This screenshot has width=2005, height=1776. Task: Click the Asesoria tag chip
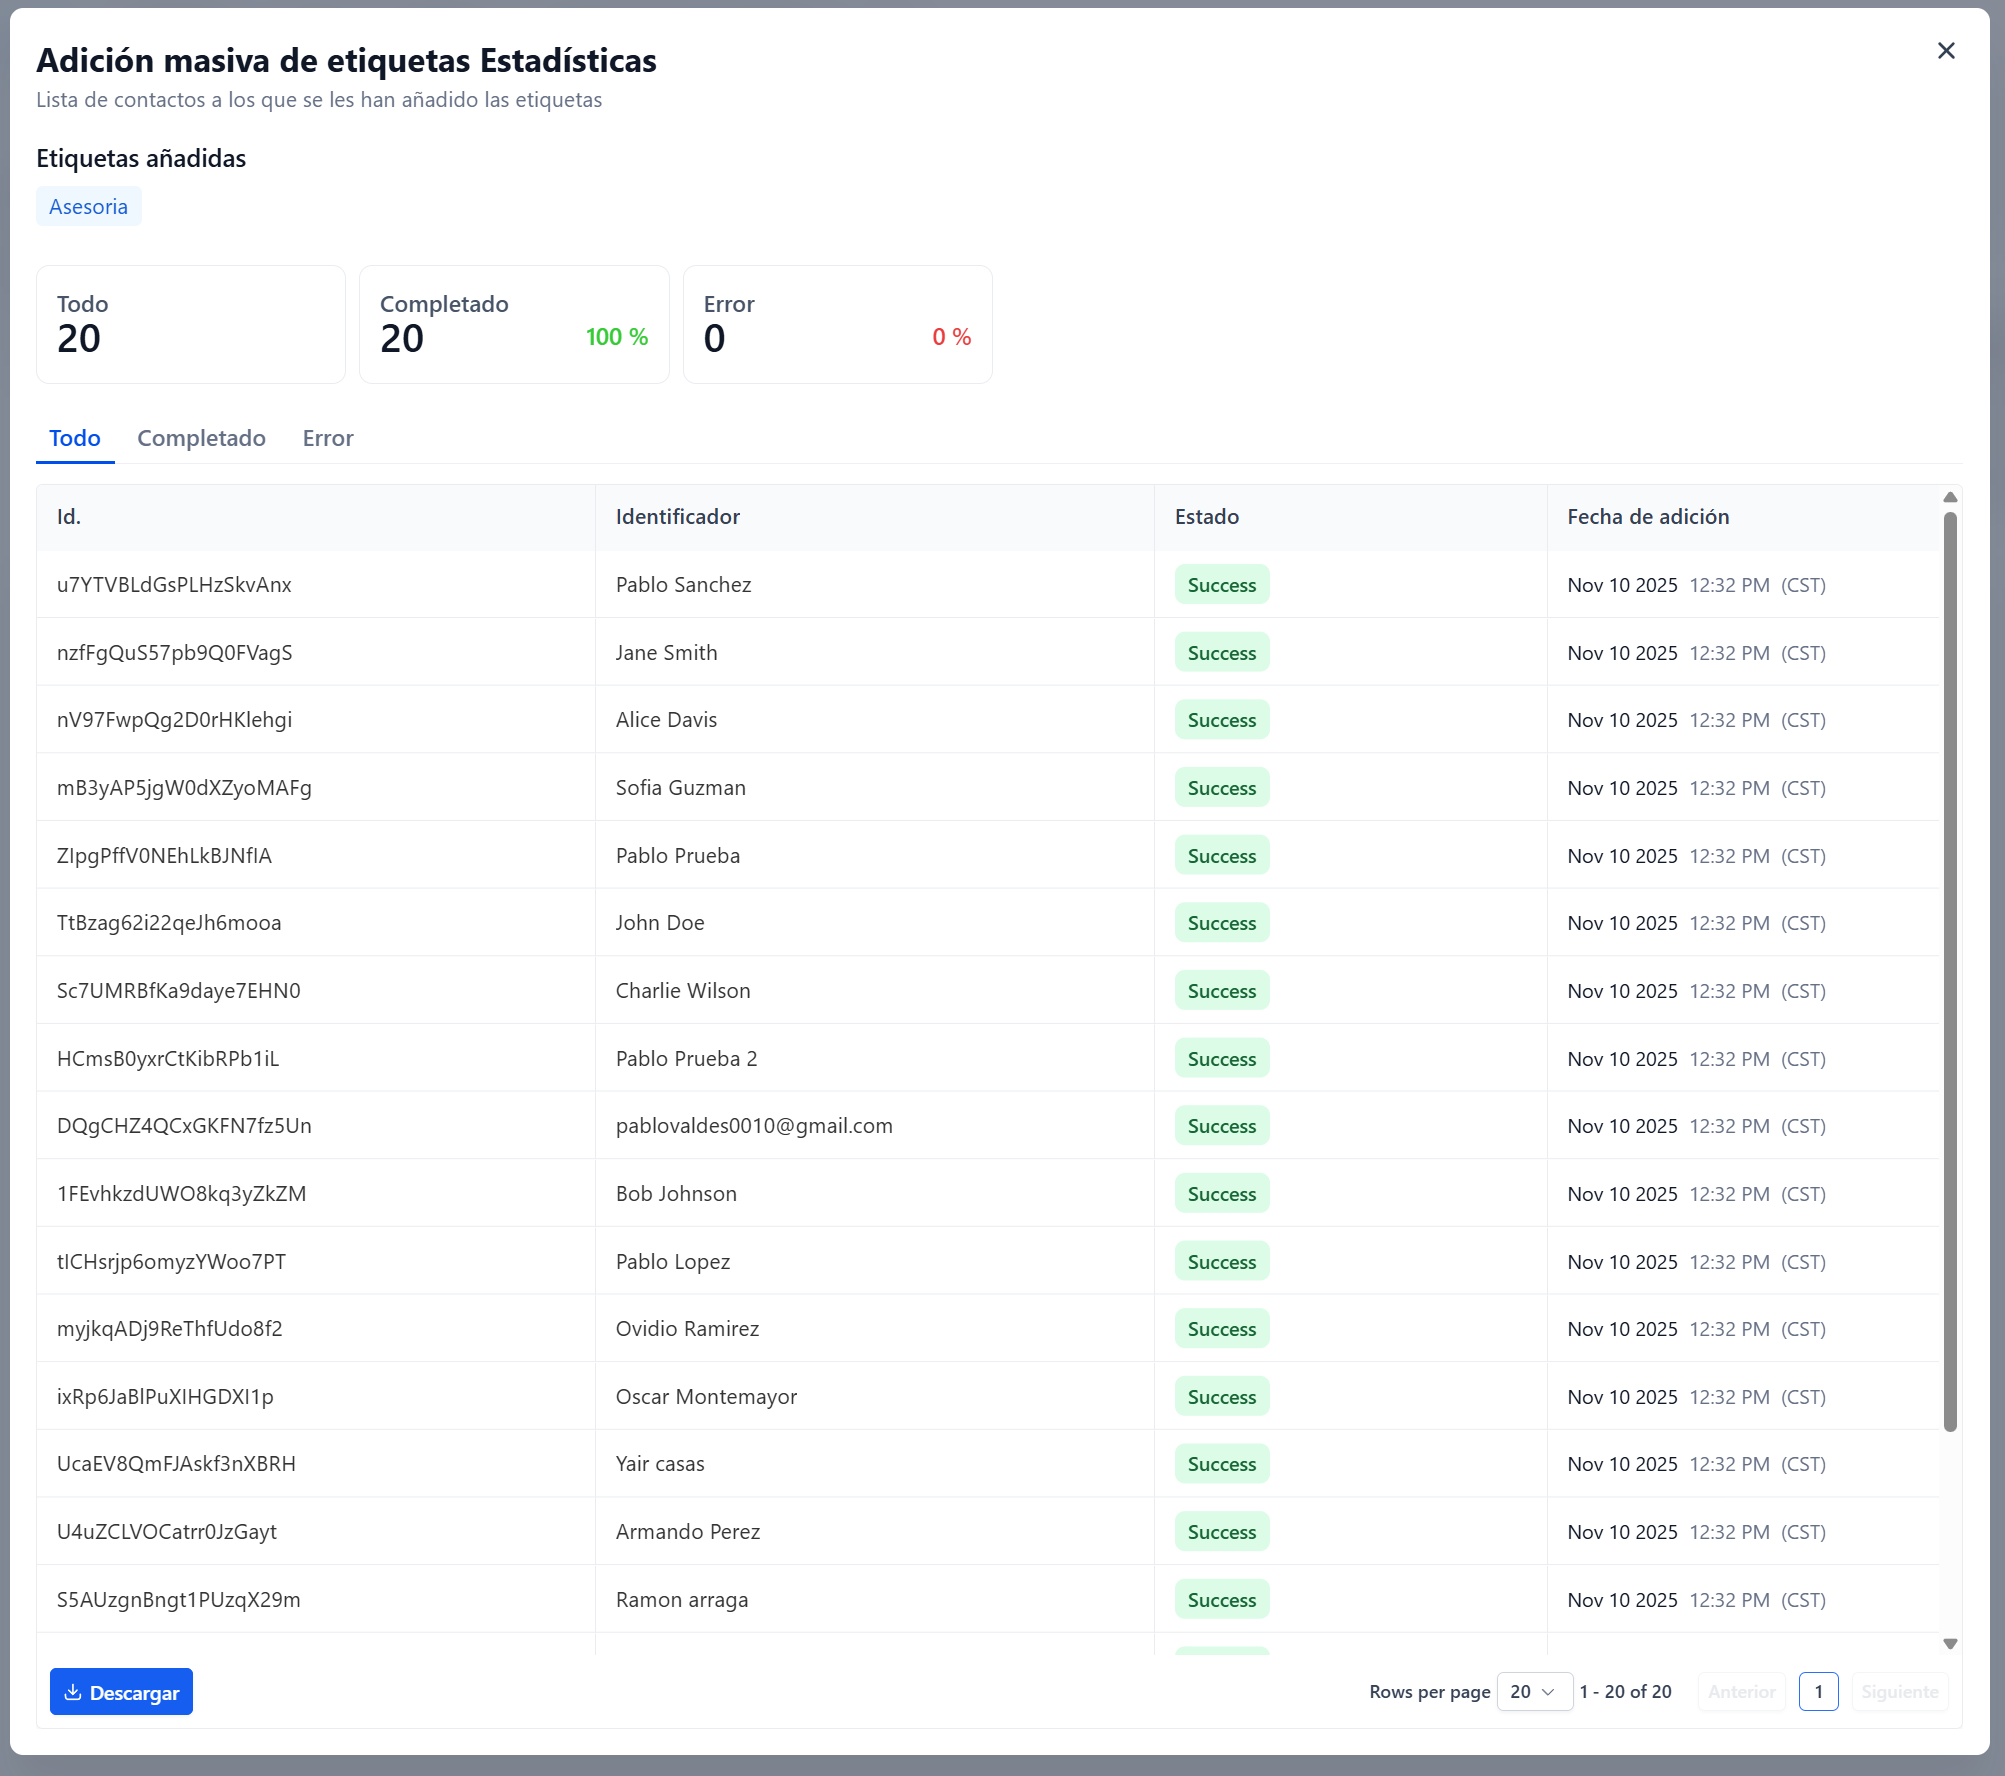coord(88,207)
